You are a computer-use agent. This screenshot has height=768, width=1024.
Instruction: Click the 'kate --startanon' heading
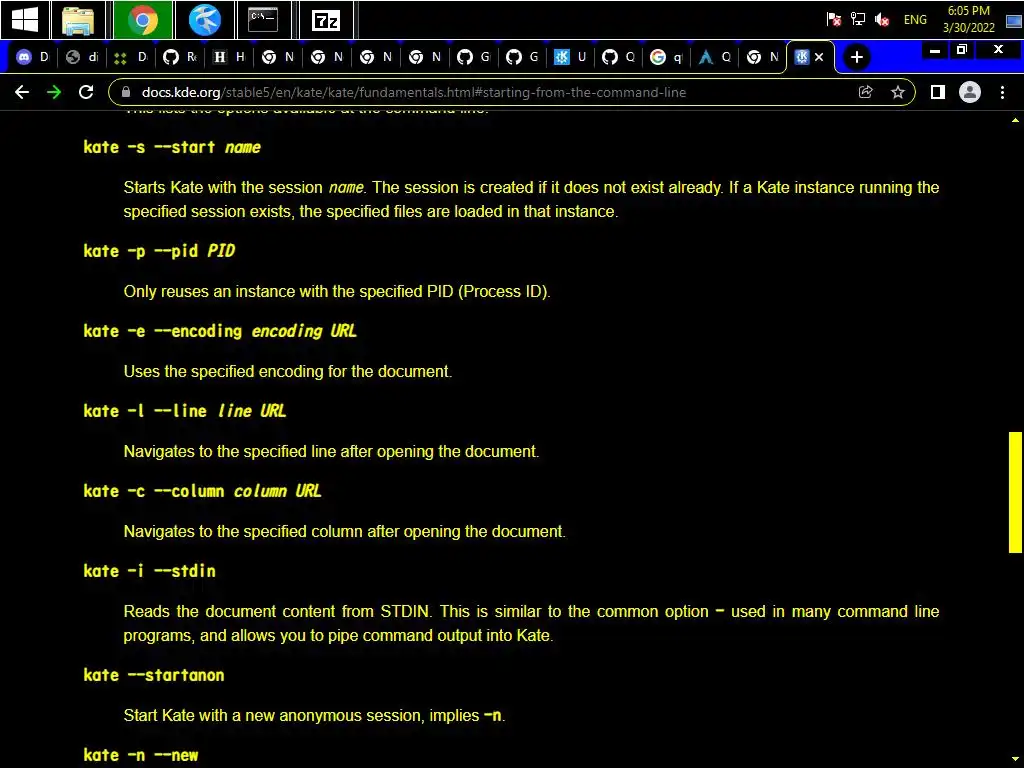coord(153,675)
